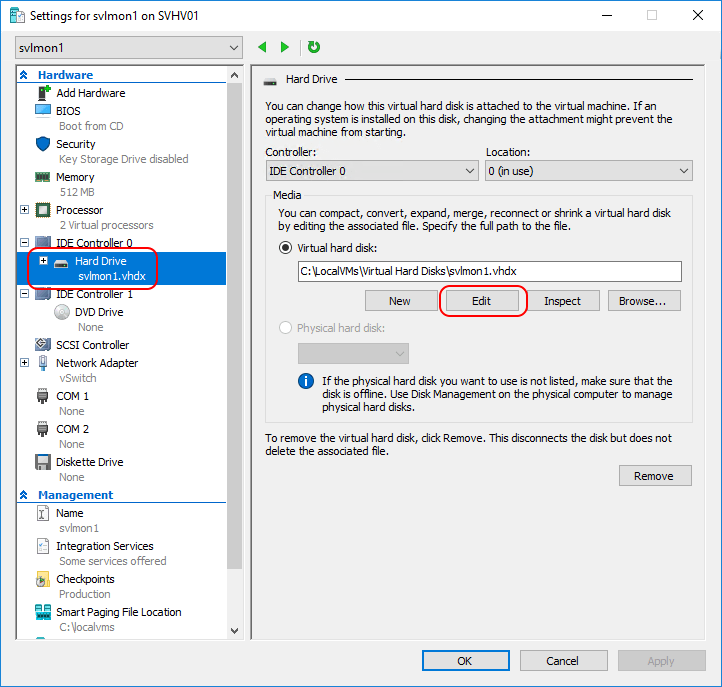Close the Settings window
Image resolution: width=722 pixels, height=687 pixels.
(x=698, y=15)
